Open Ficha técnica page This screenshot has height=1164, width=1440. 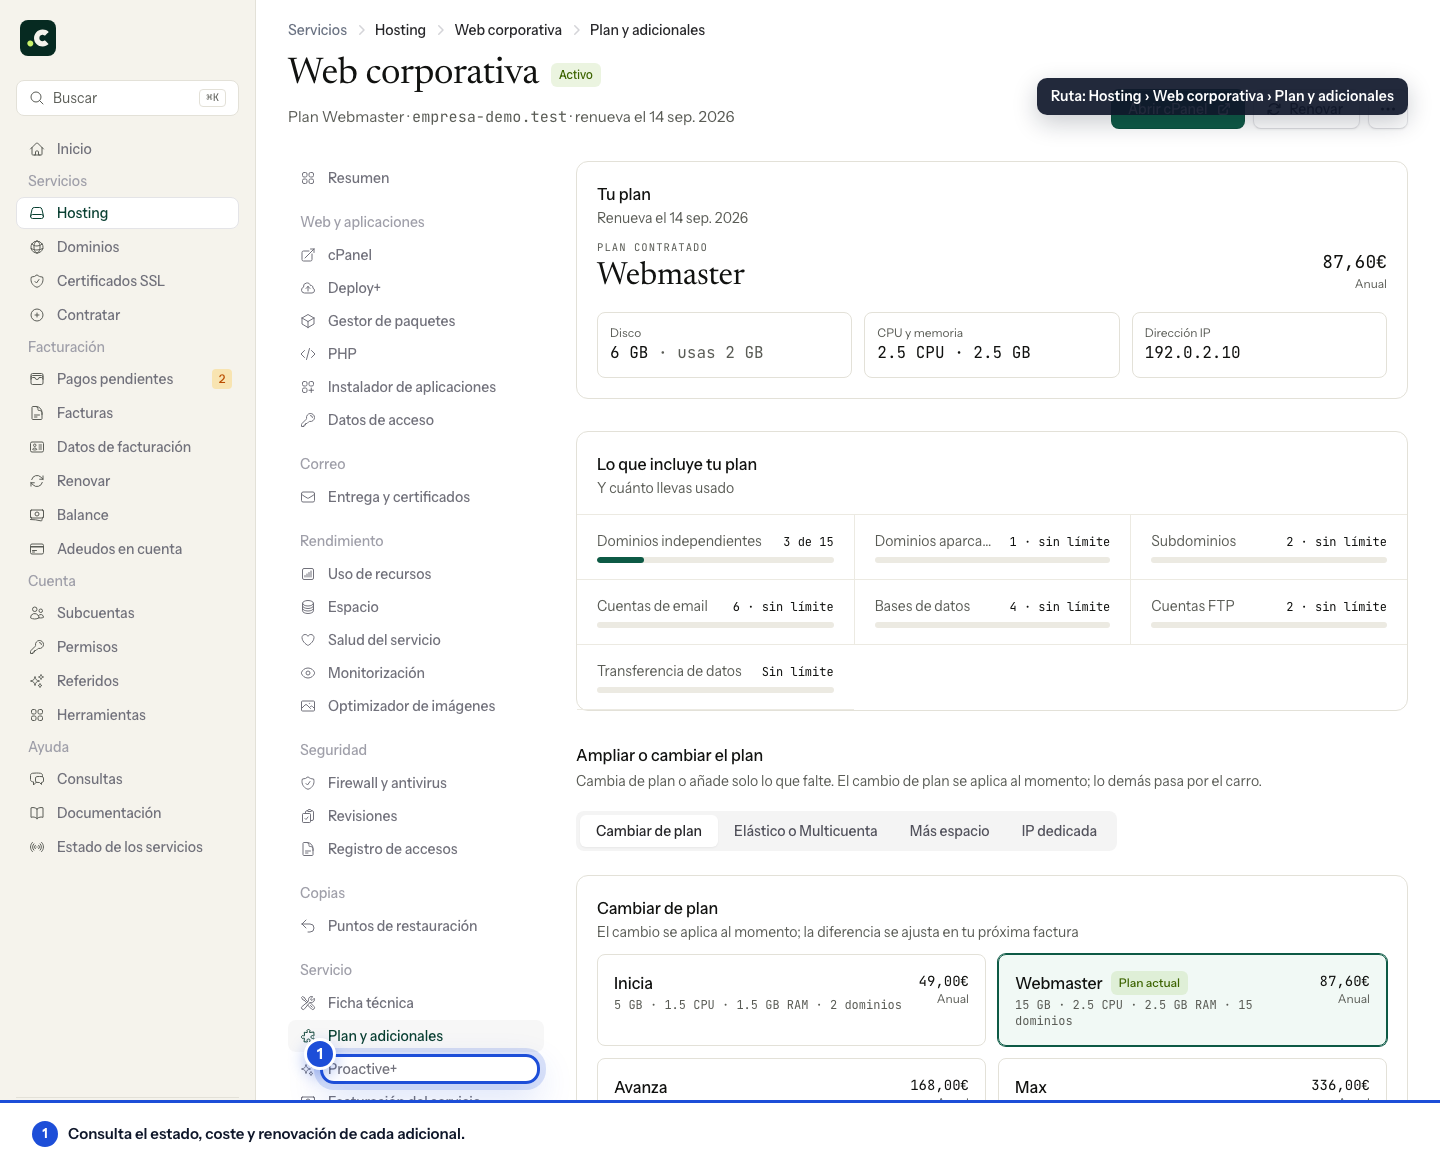tap(416, 1003)
